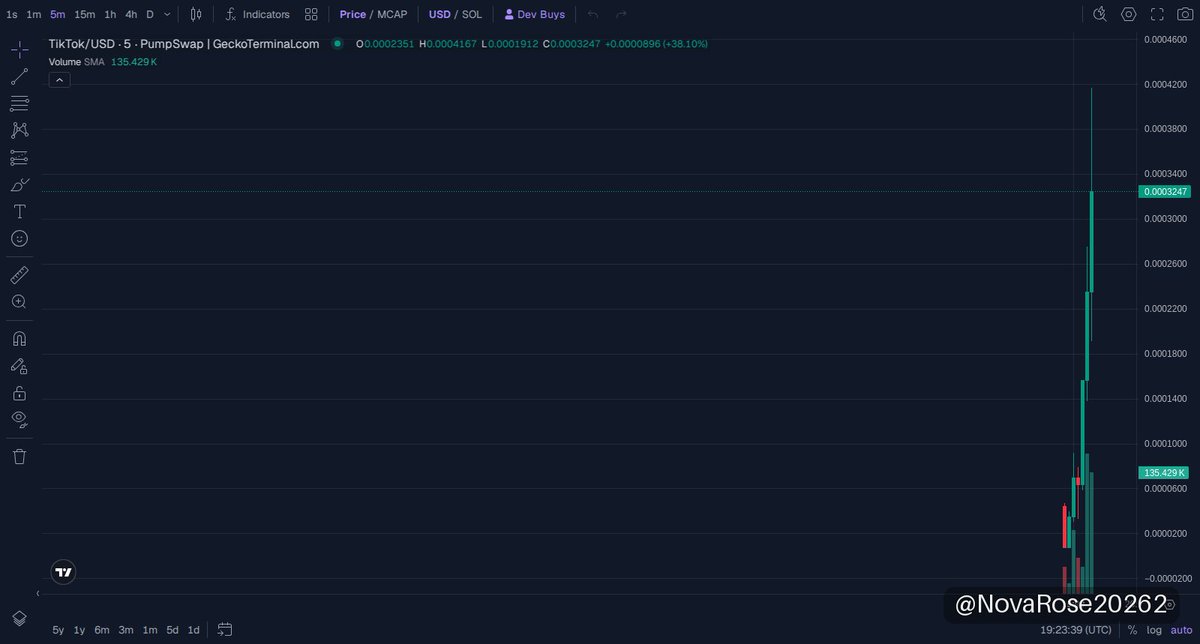Open the object tree layers panel
The image size is (1200, 644).
tap(19, 618)
